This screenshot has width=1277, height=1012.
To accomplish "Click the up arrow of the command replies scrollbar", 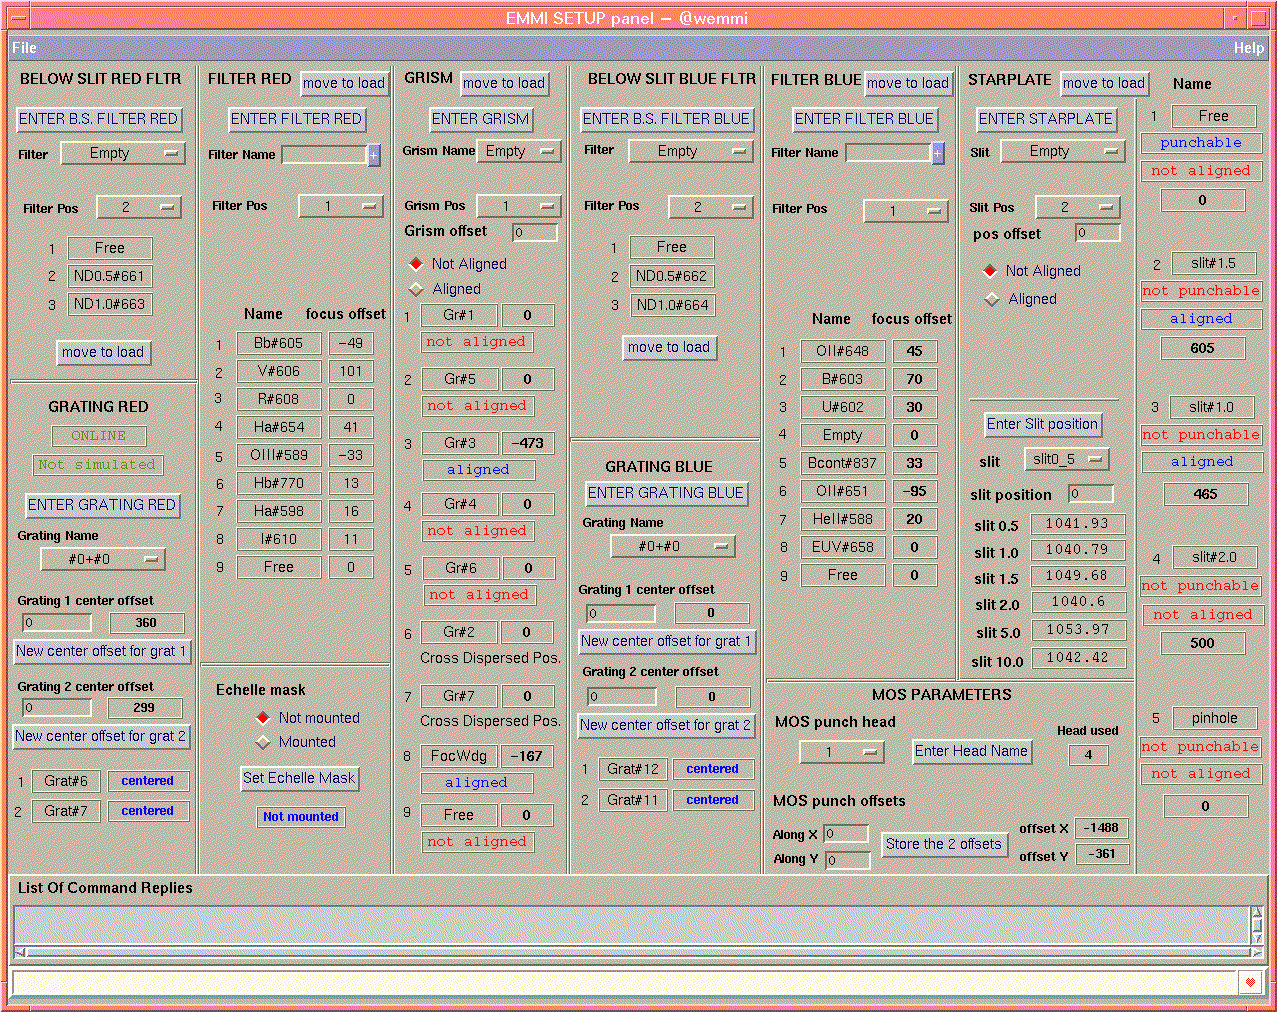I will pos(1256,912).
